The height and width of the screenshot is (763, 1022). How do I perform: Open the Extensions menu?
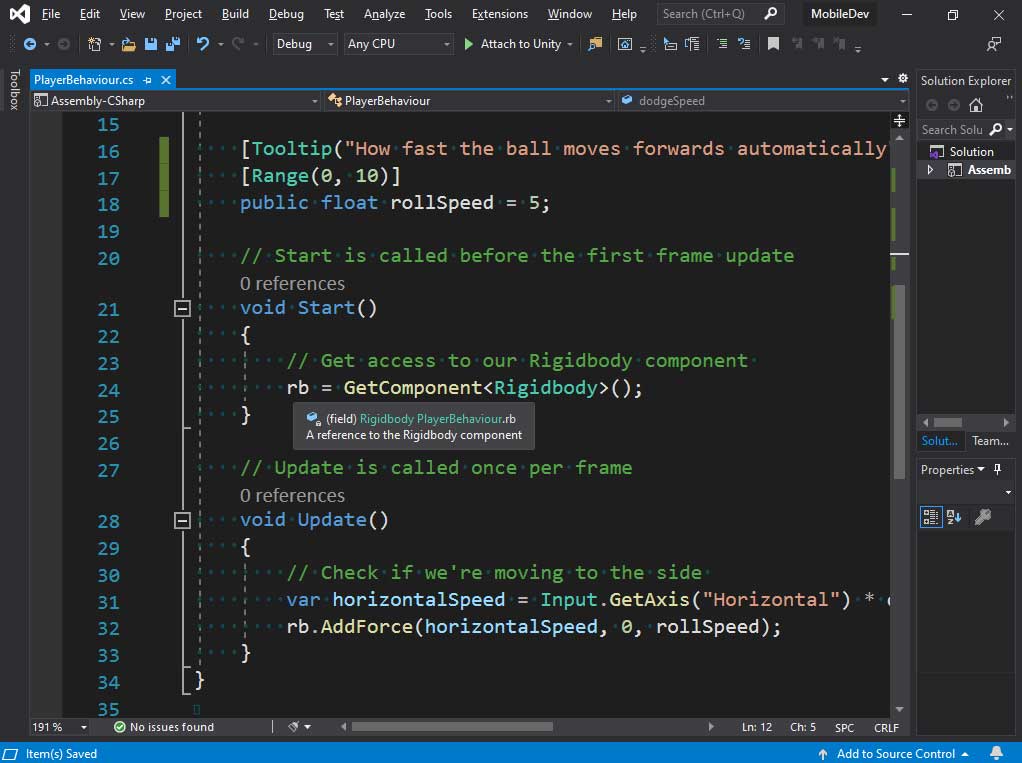[499, 14]
